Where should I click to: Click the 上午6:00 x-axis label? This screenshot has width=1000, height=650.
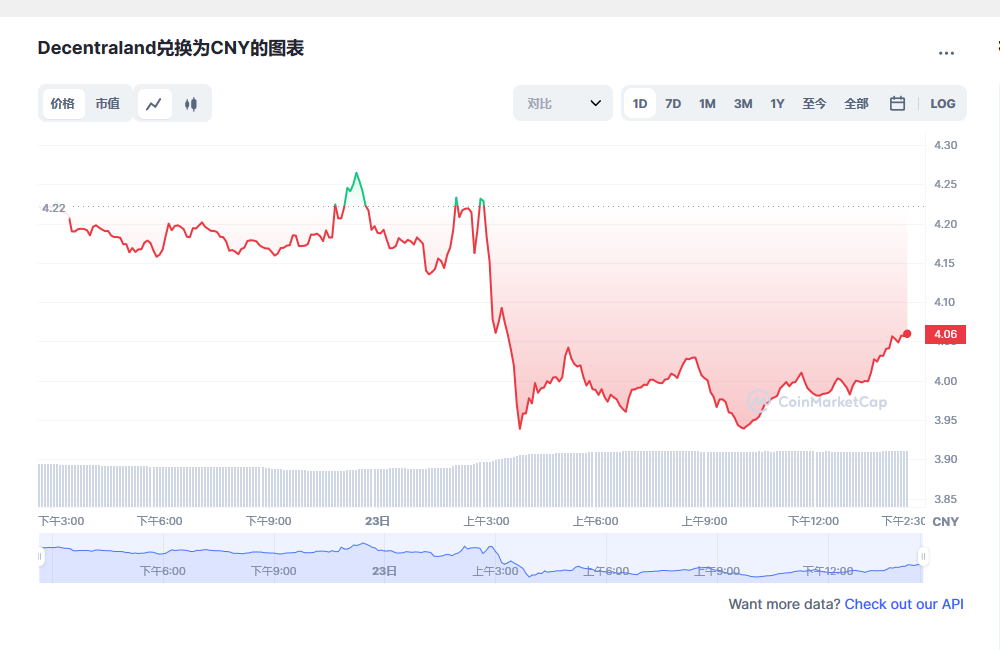click(x=595, y=521)
